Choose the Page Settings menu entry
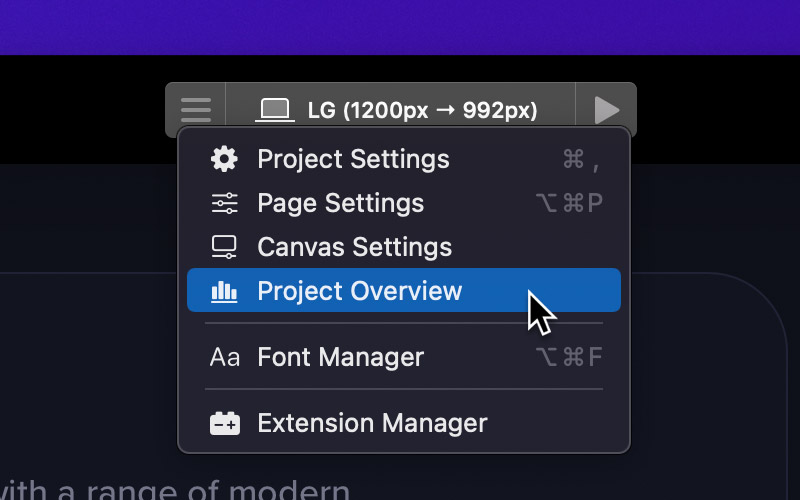The width and height of the screenshot is (800, 500). 404,203
